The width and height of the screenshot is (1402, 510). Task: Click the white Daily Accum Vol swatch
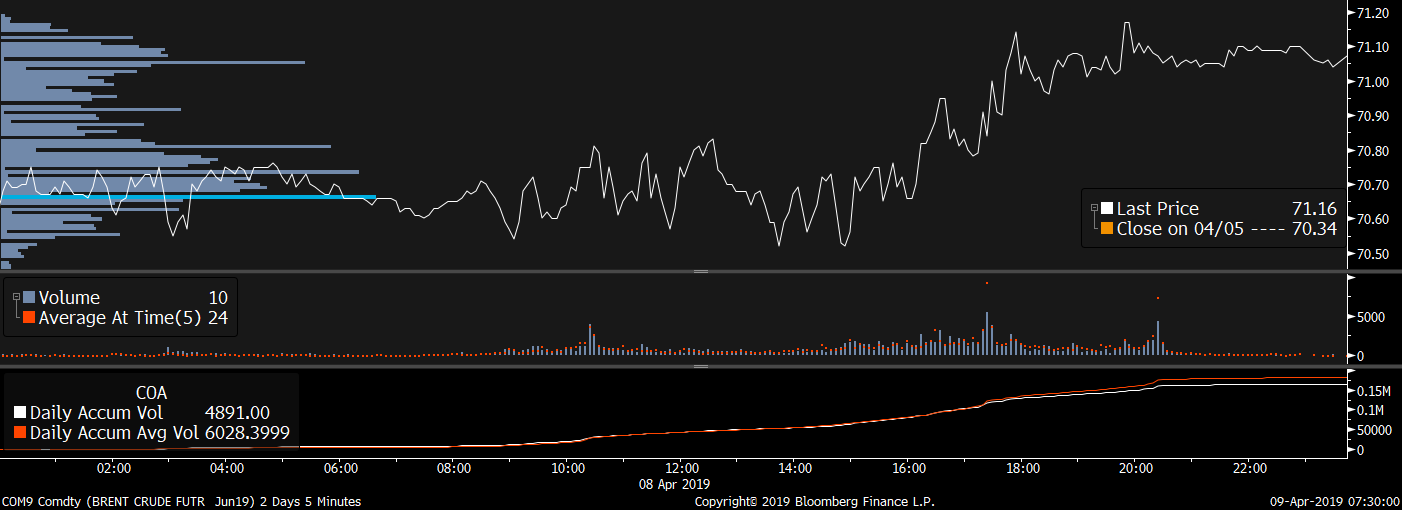(20, 412)
